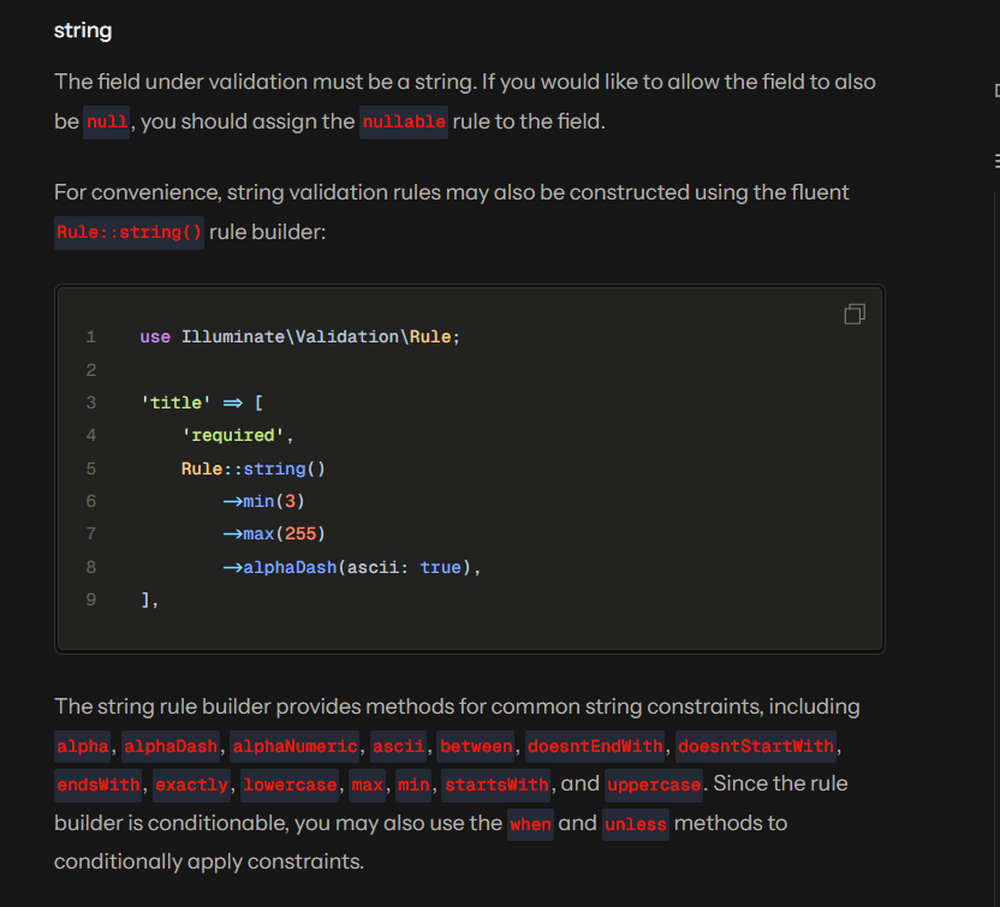Image resolution: width=1000 pixels, height=907 pixels.
Task: Select the endsWith constraint
Action: click(x=99, y=785)
